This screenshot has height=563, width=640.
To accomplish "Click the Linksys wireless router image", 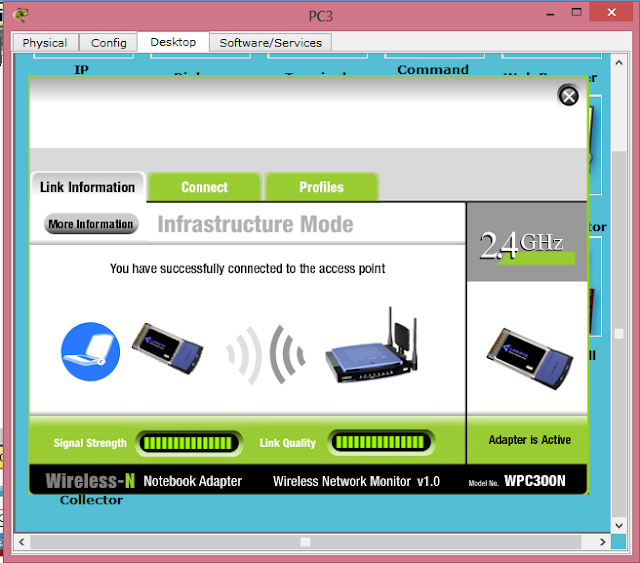I will pos(371,346).
